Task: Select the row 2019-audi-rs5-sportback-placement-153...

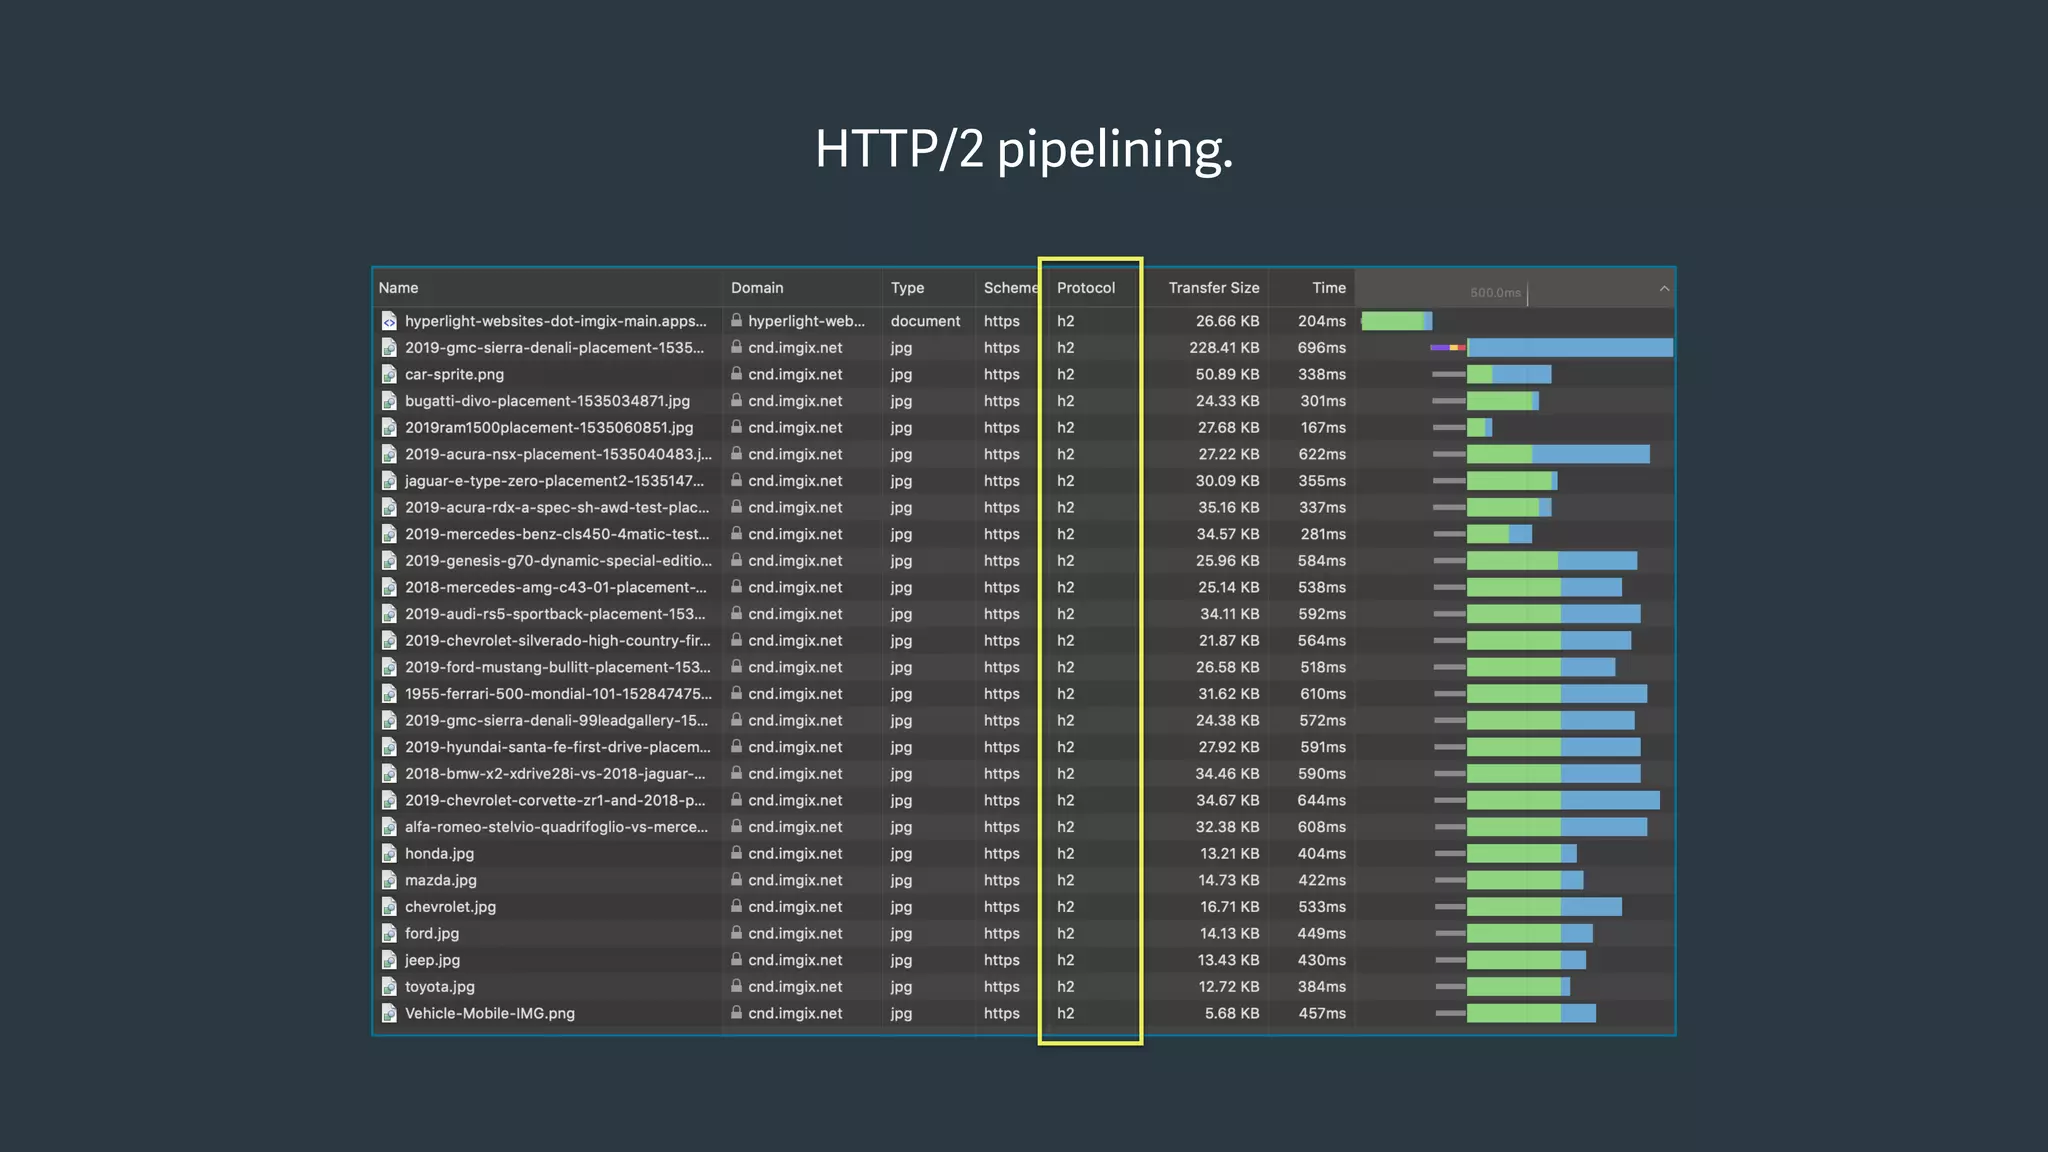Action: point(1023,614)
